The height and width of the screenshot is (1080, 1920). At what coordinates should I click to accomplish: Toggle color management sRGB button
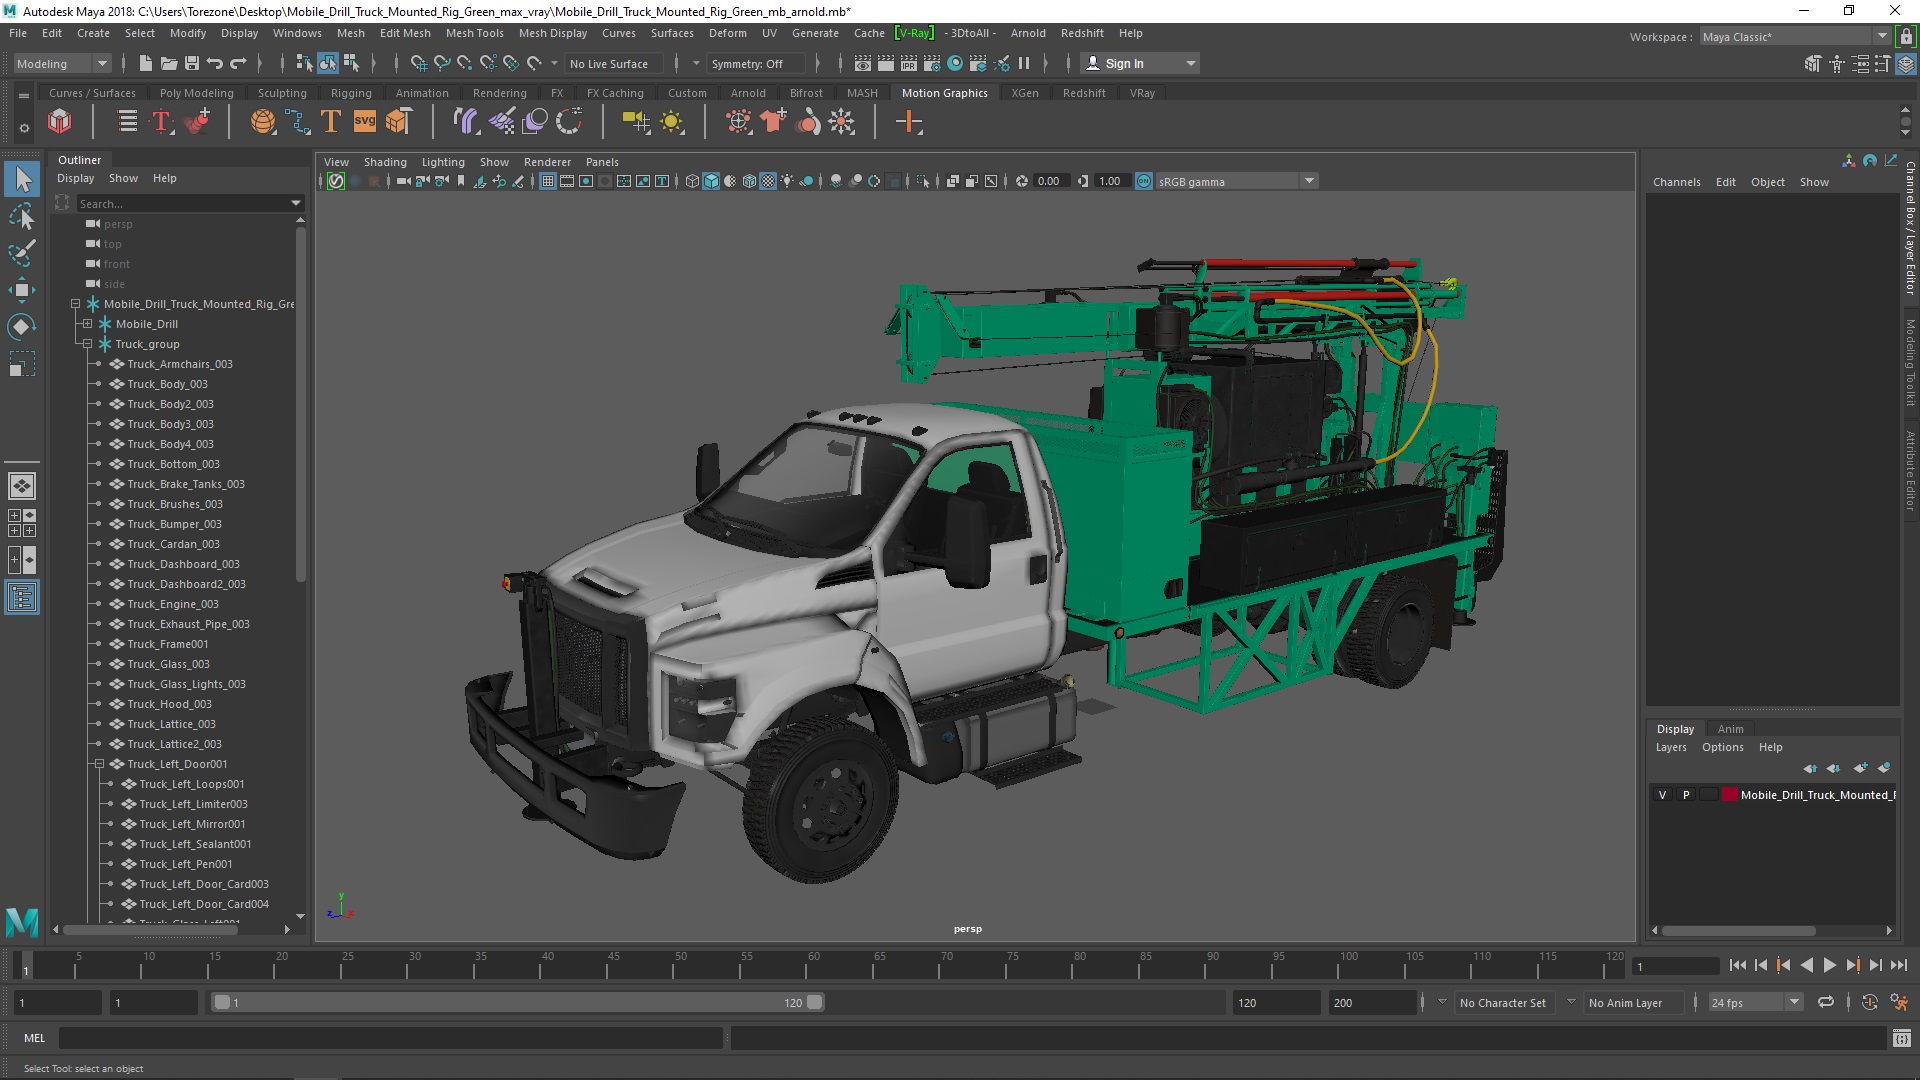click(x=1144, y=181)
